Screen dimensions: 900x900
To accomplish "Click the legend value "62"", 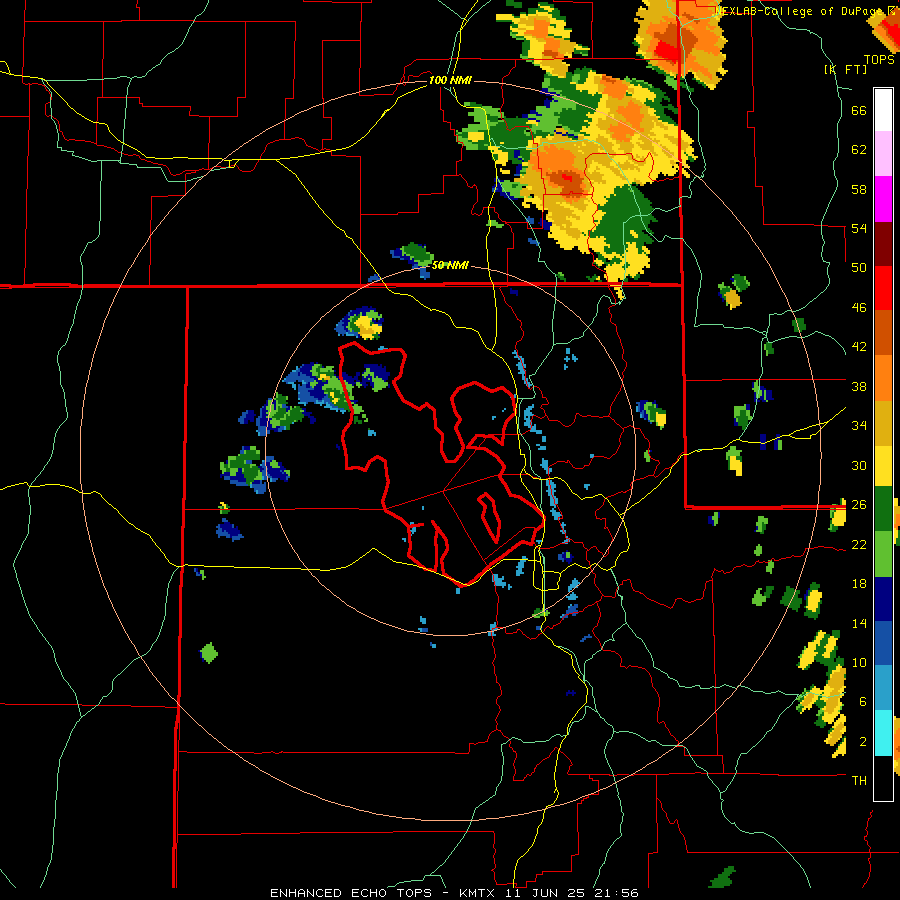I will pos(859,150).
